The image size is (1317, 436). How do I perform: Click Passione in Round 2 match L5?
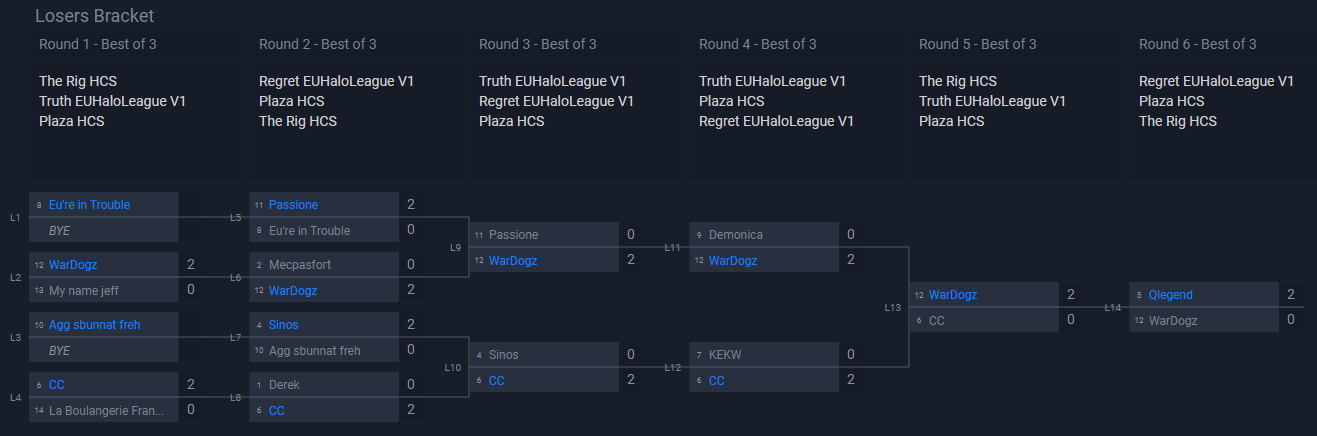(293, 205)
